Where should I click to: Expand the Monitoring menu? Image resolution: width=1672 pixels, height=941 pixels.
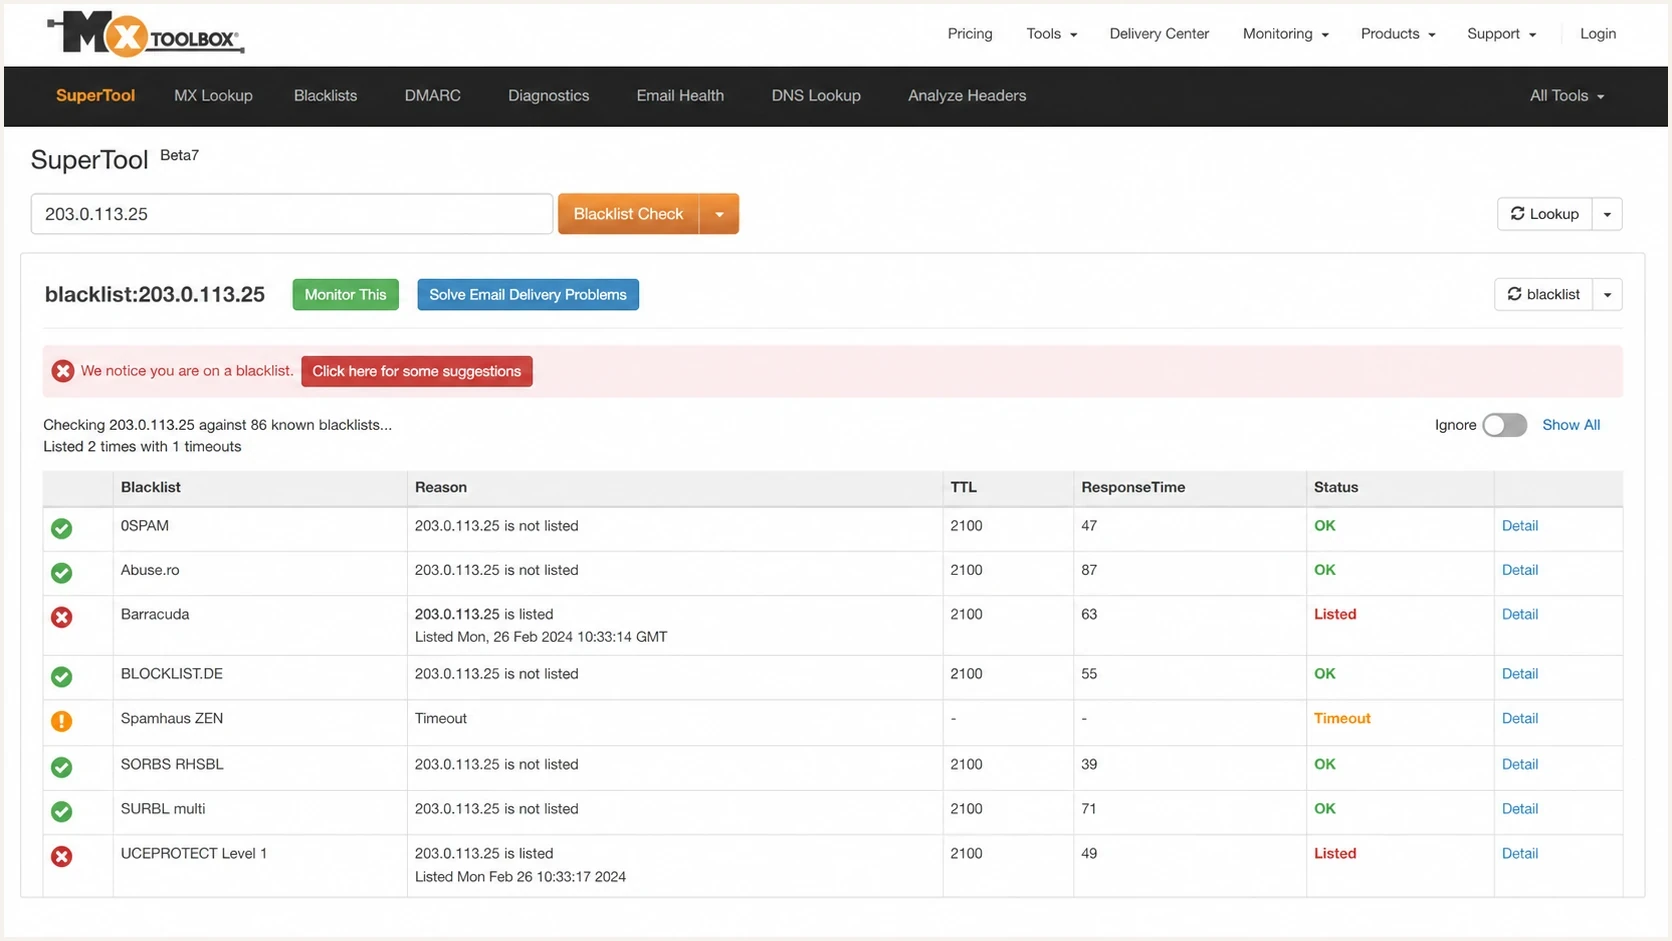(1285, 34)
